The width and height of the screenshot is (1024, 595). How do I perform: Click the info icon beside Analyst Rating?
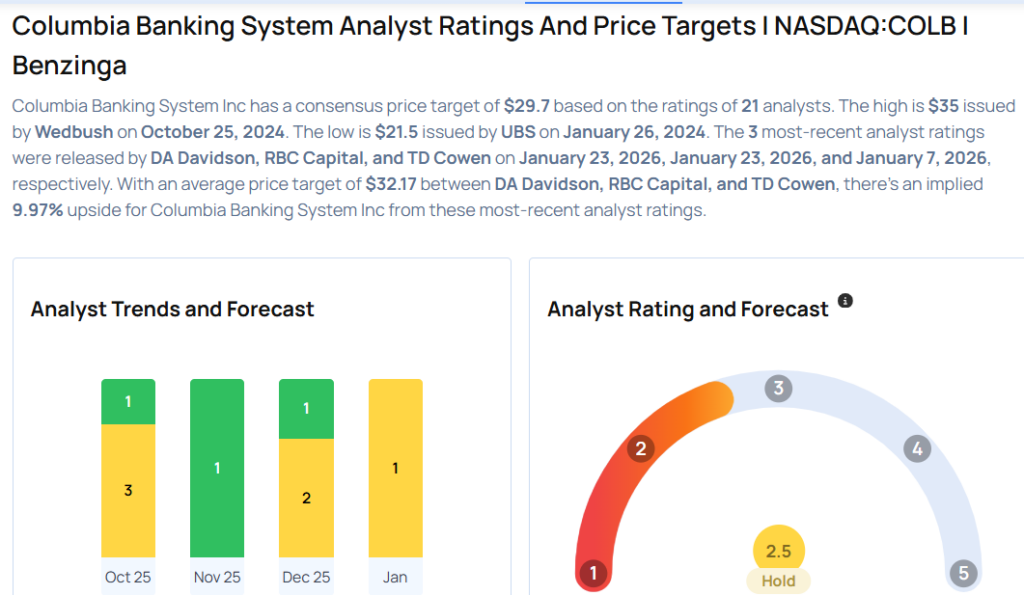tap(845, 301)
